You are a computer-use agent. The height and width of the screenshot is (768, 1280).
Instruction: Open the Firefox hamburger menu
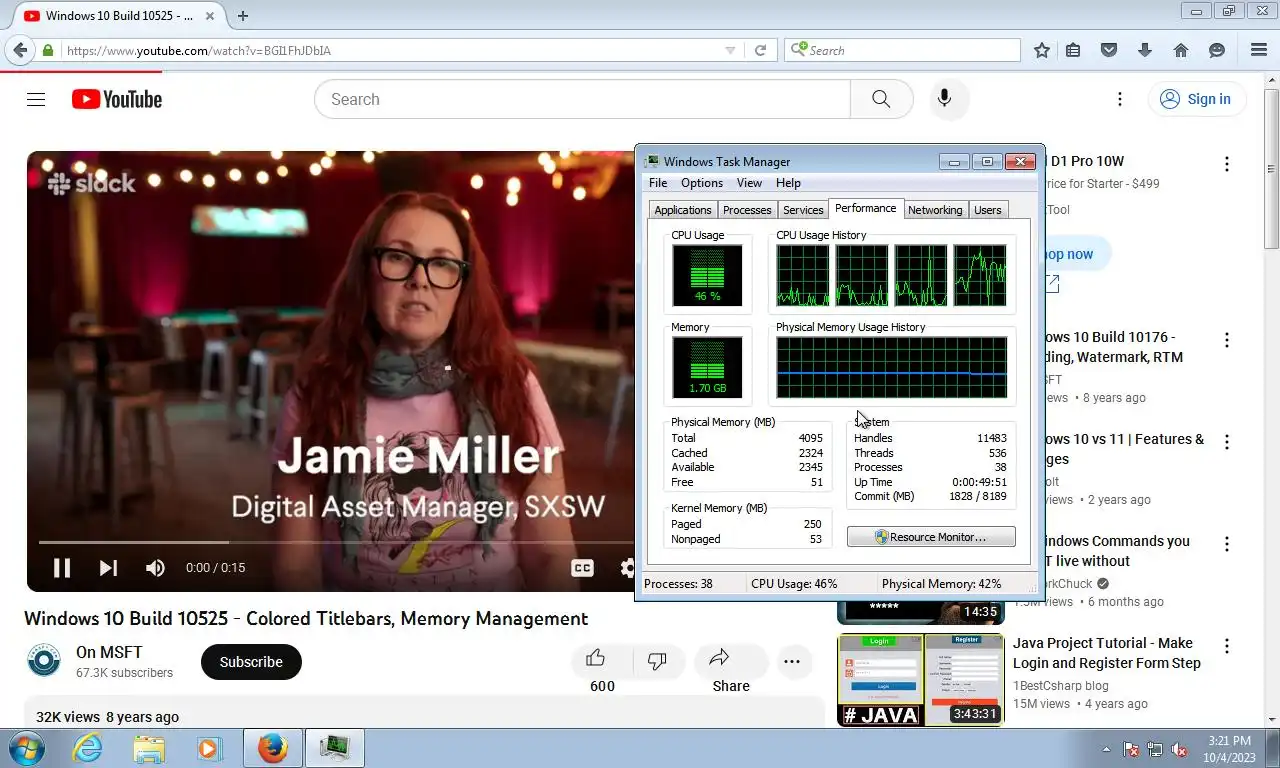coord(1259,50)
